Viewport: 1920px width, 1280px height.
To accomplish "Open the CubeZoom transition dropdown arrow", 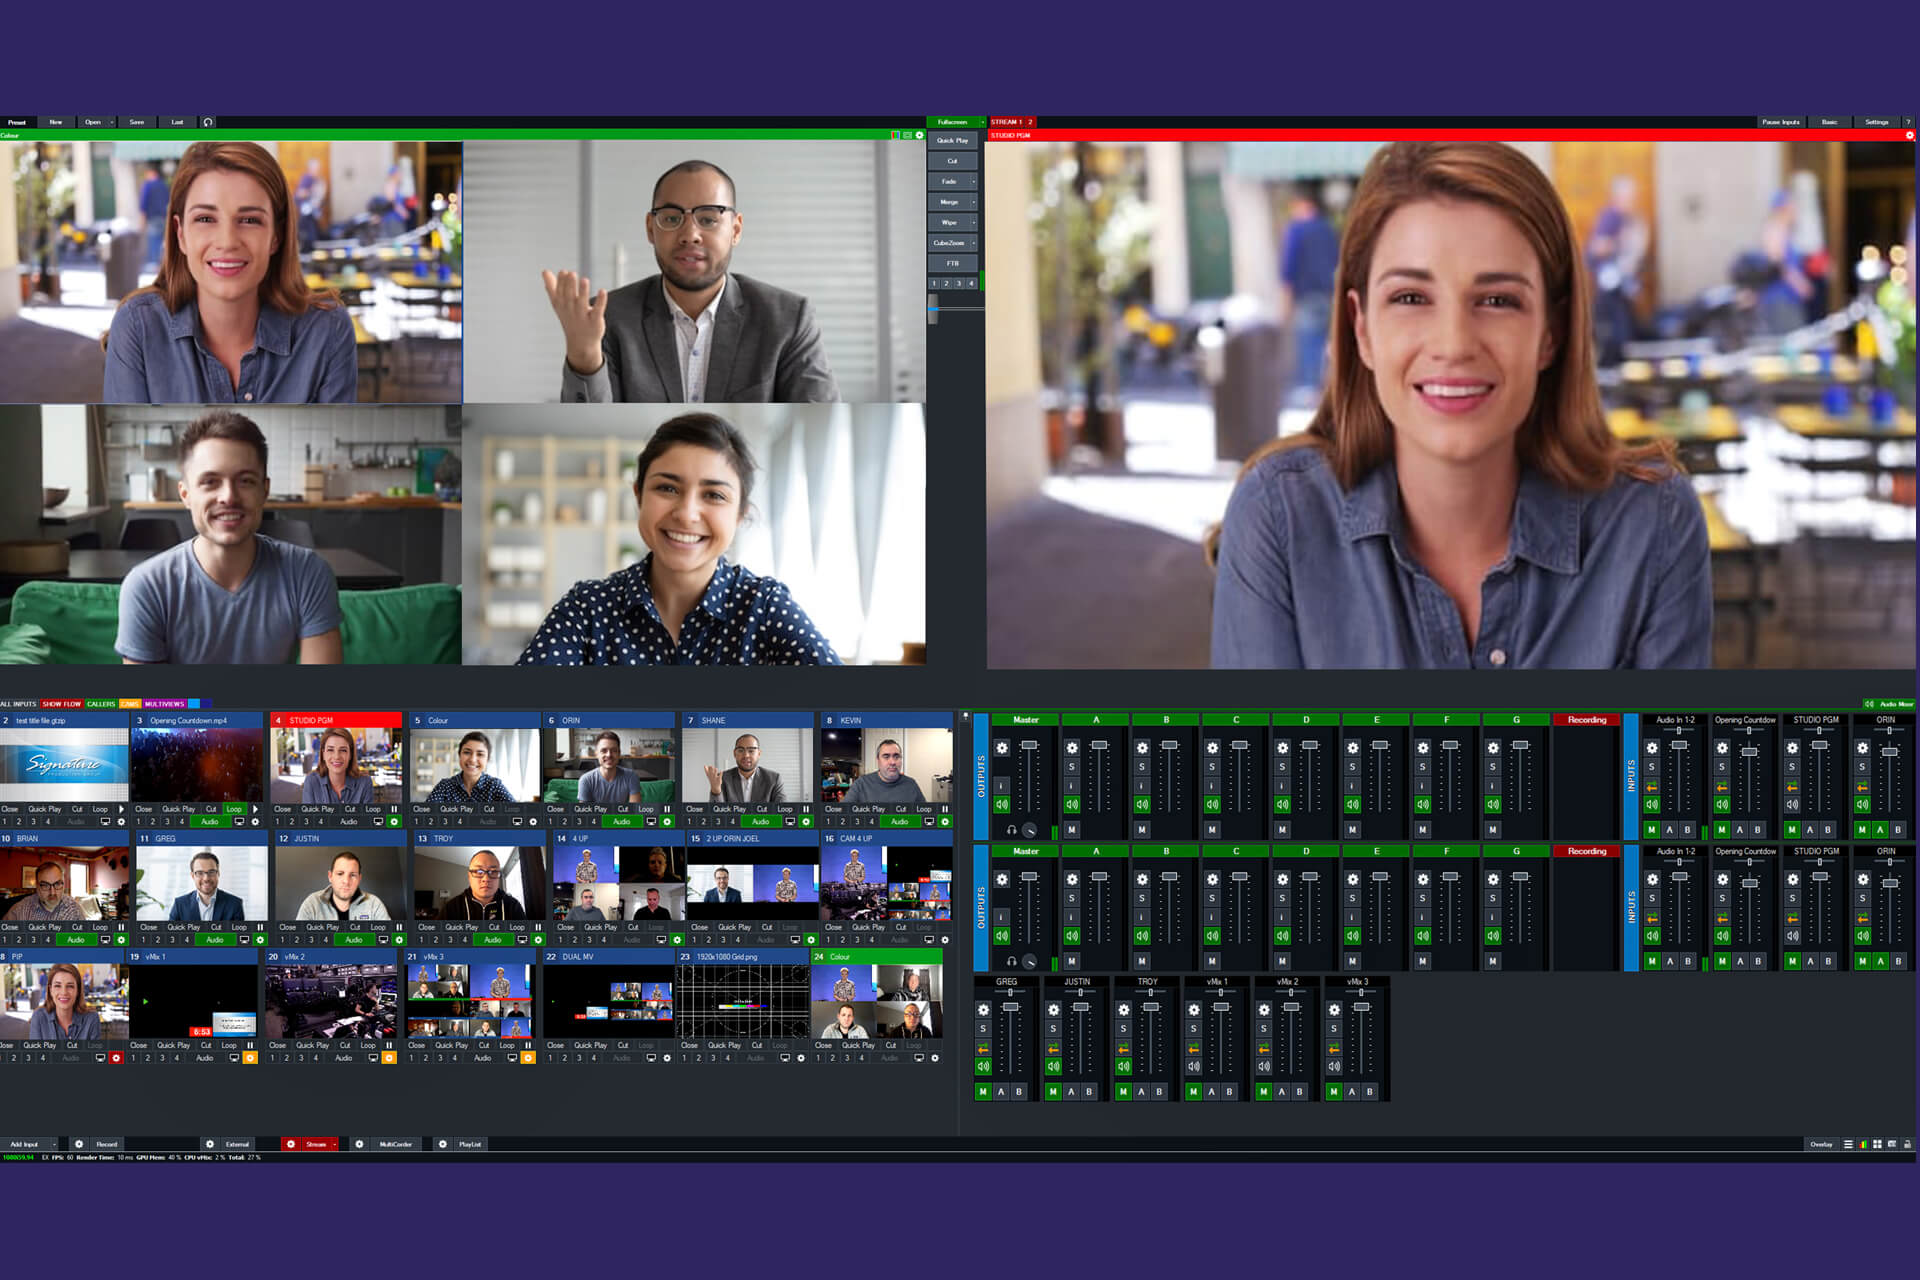I will pyautogui.click(x=974, y=243).
